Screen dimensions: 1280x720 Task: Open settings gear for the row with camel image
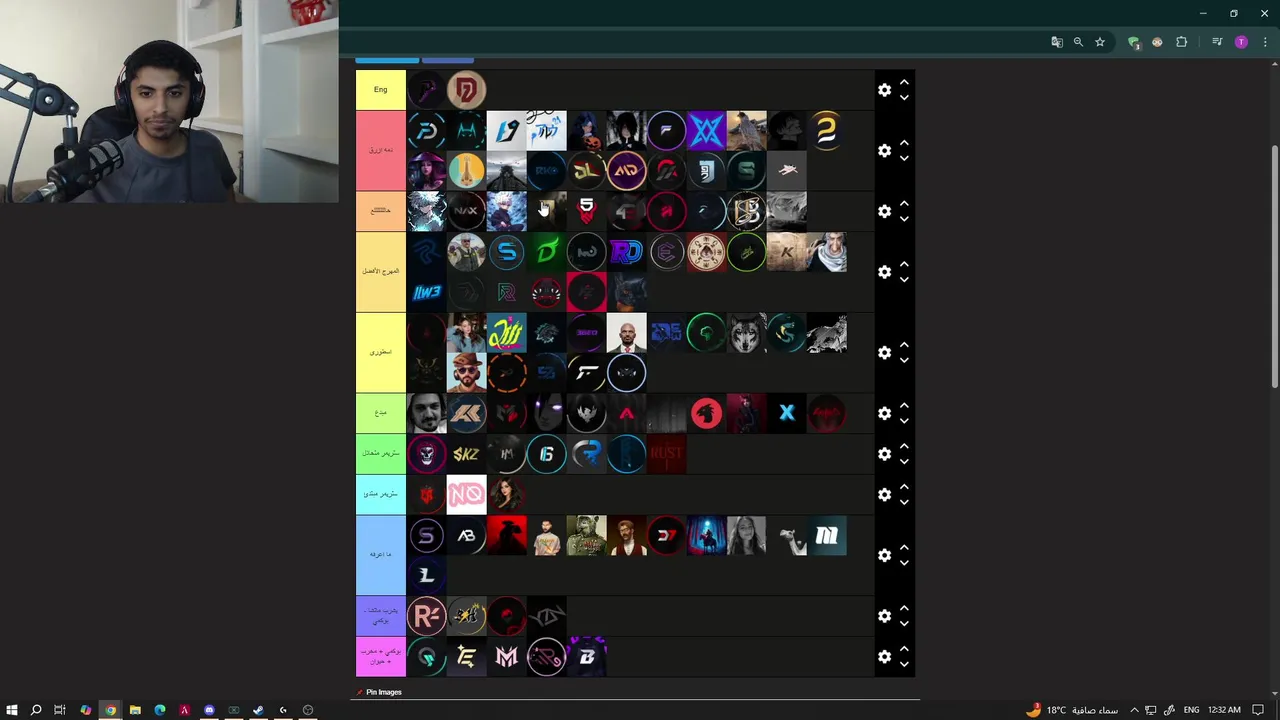[884, 555]
